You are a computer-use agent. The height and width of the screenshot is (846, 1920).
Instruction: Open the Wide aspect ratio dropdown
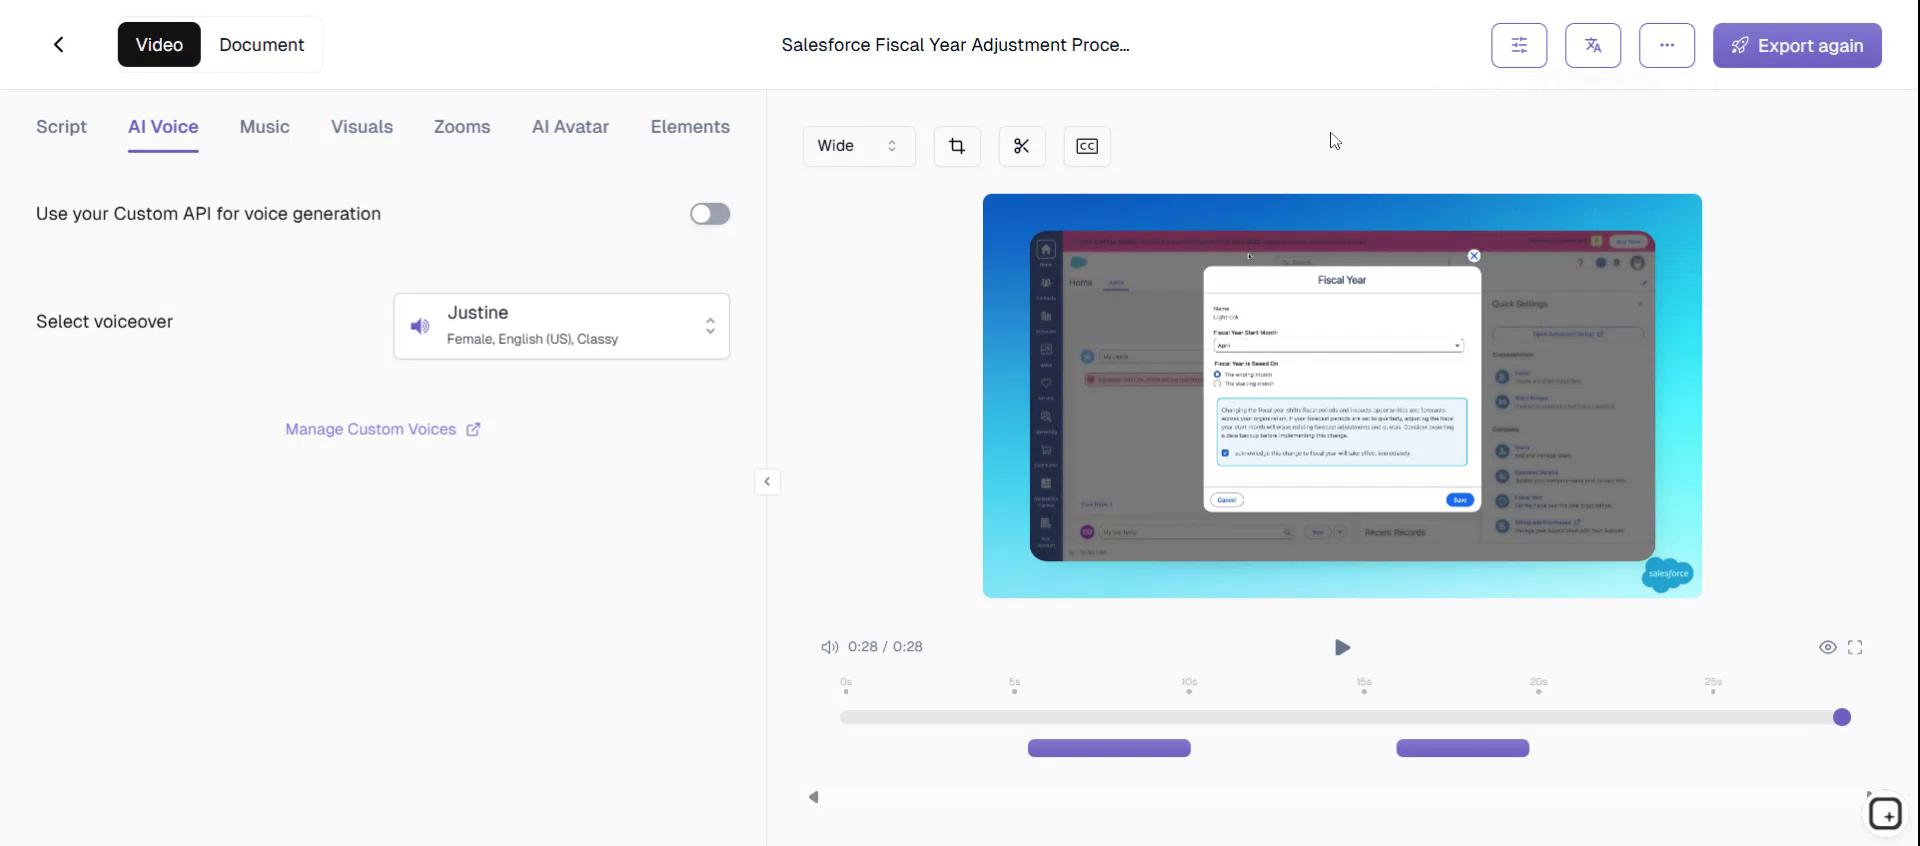[859, 146]
